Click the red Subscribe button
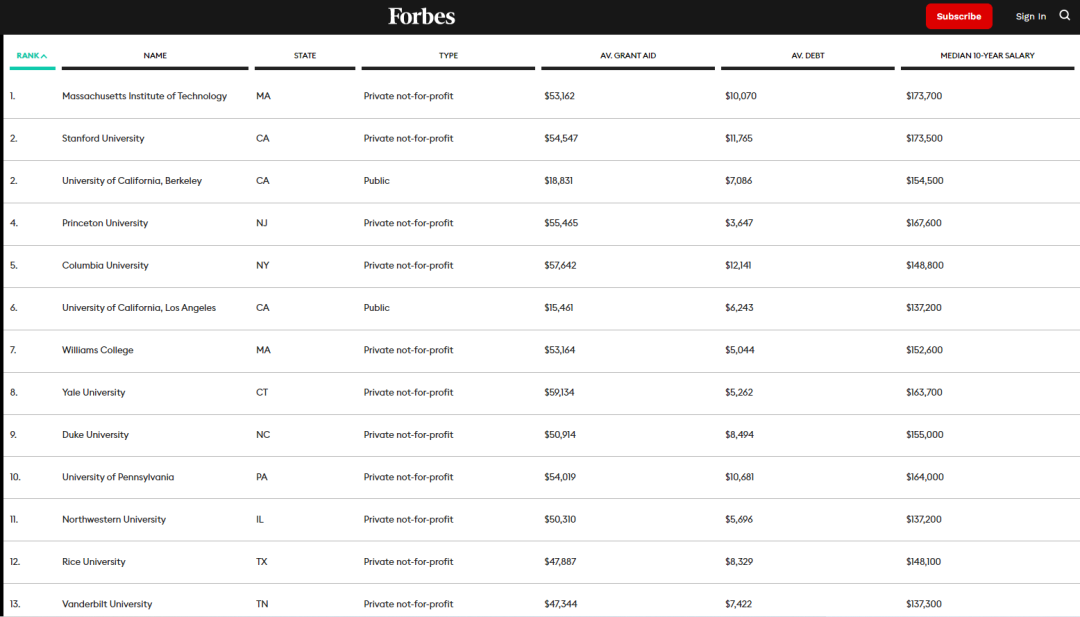Viewport: 1080px width, 617px height. click(959, 16)
